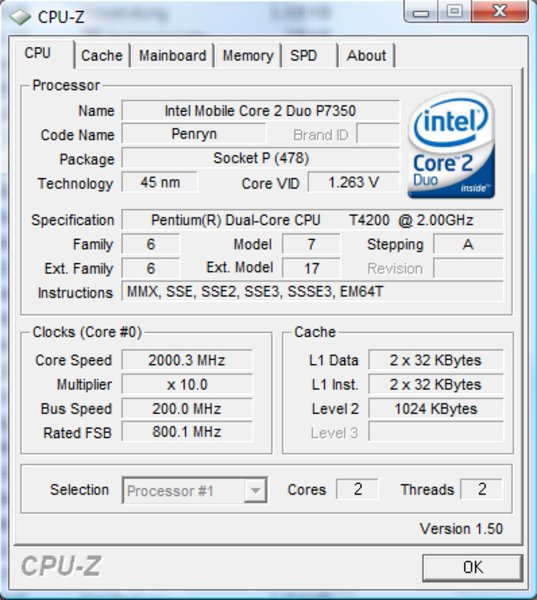Open the About tab
The image size is (537, 600).
point(366,56)
